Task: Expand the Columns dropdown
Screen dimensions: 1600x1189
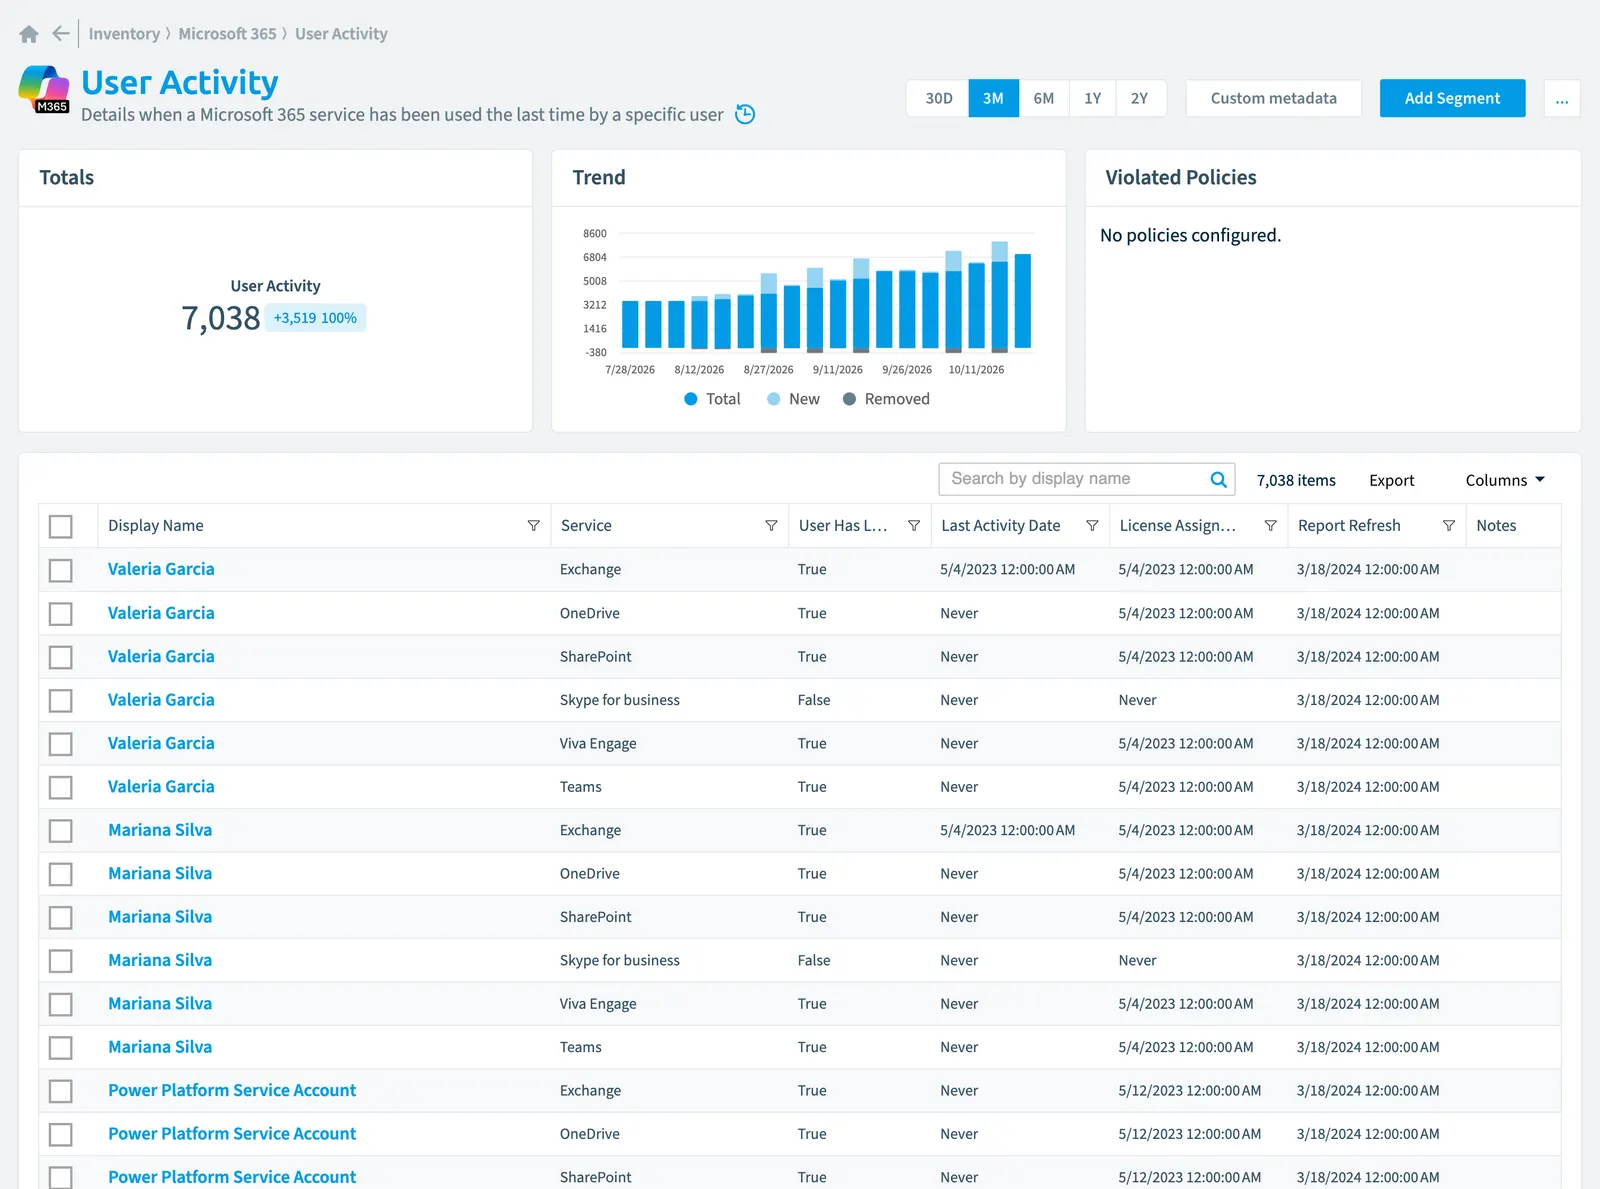Action: [1505, 480]
